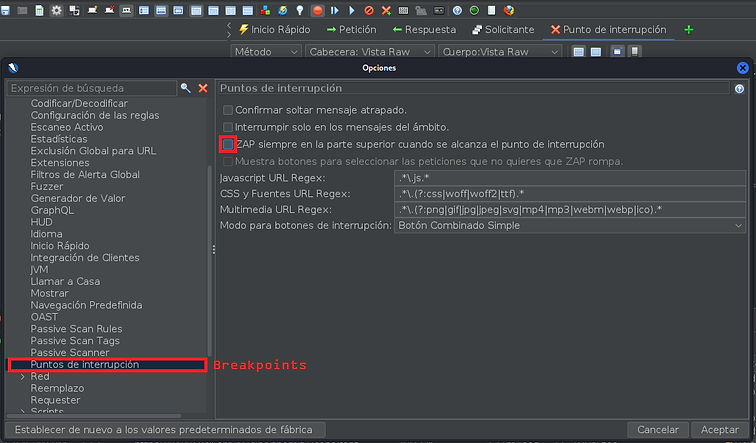This screenshot has height=443, width=756.
Task: Select Codificar/Decodificar in the tree
Action: tap(79, 103)
